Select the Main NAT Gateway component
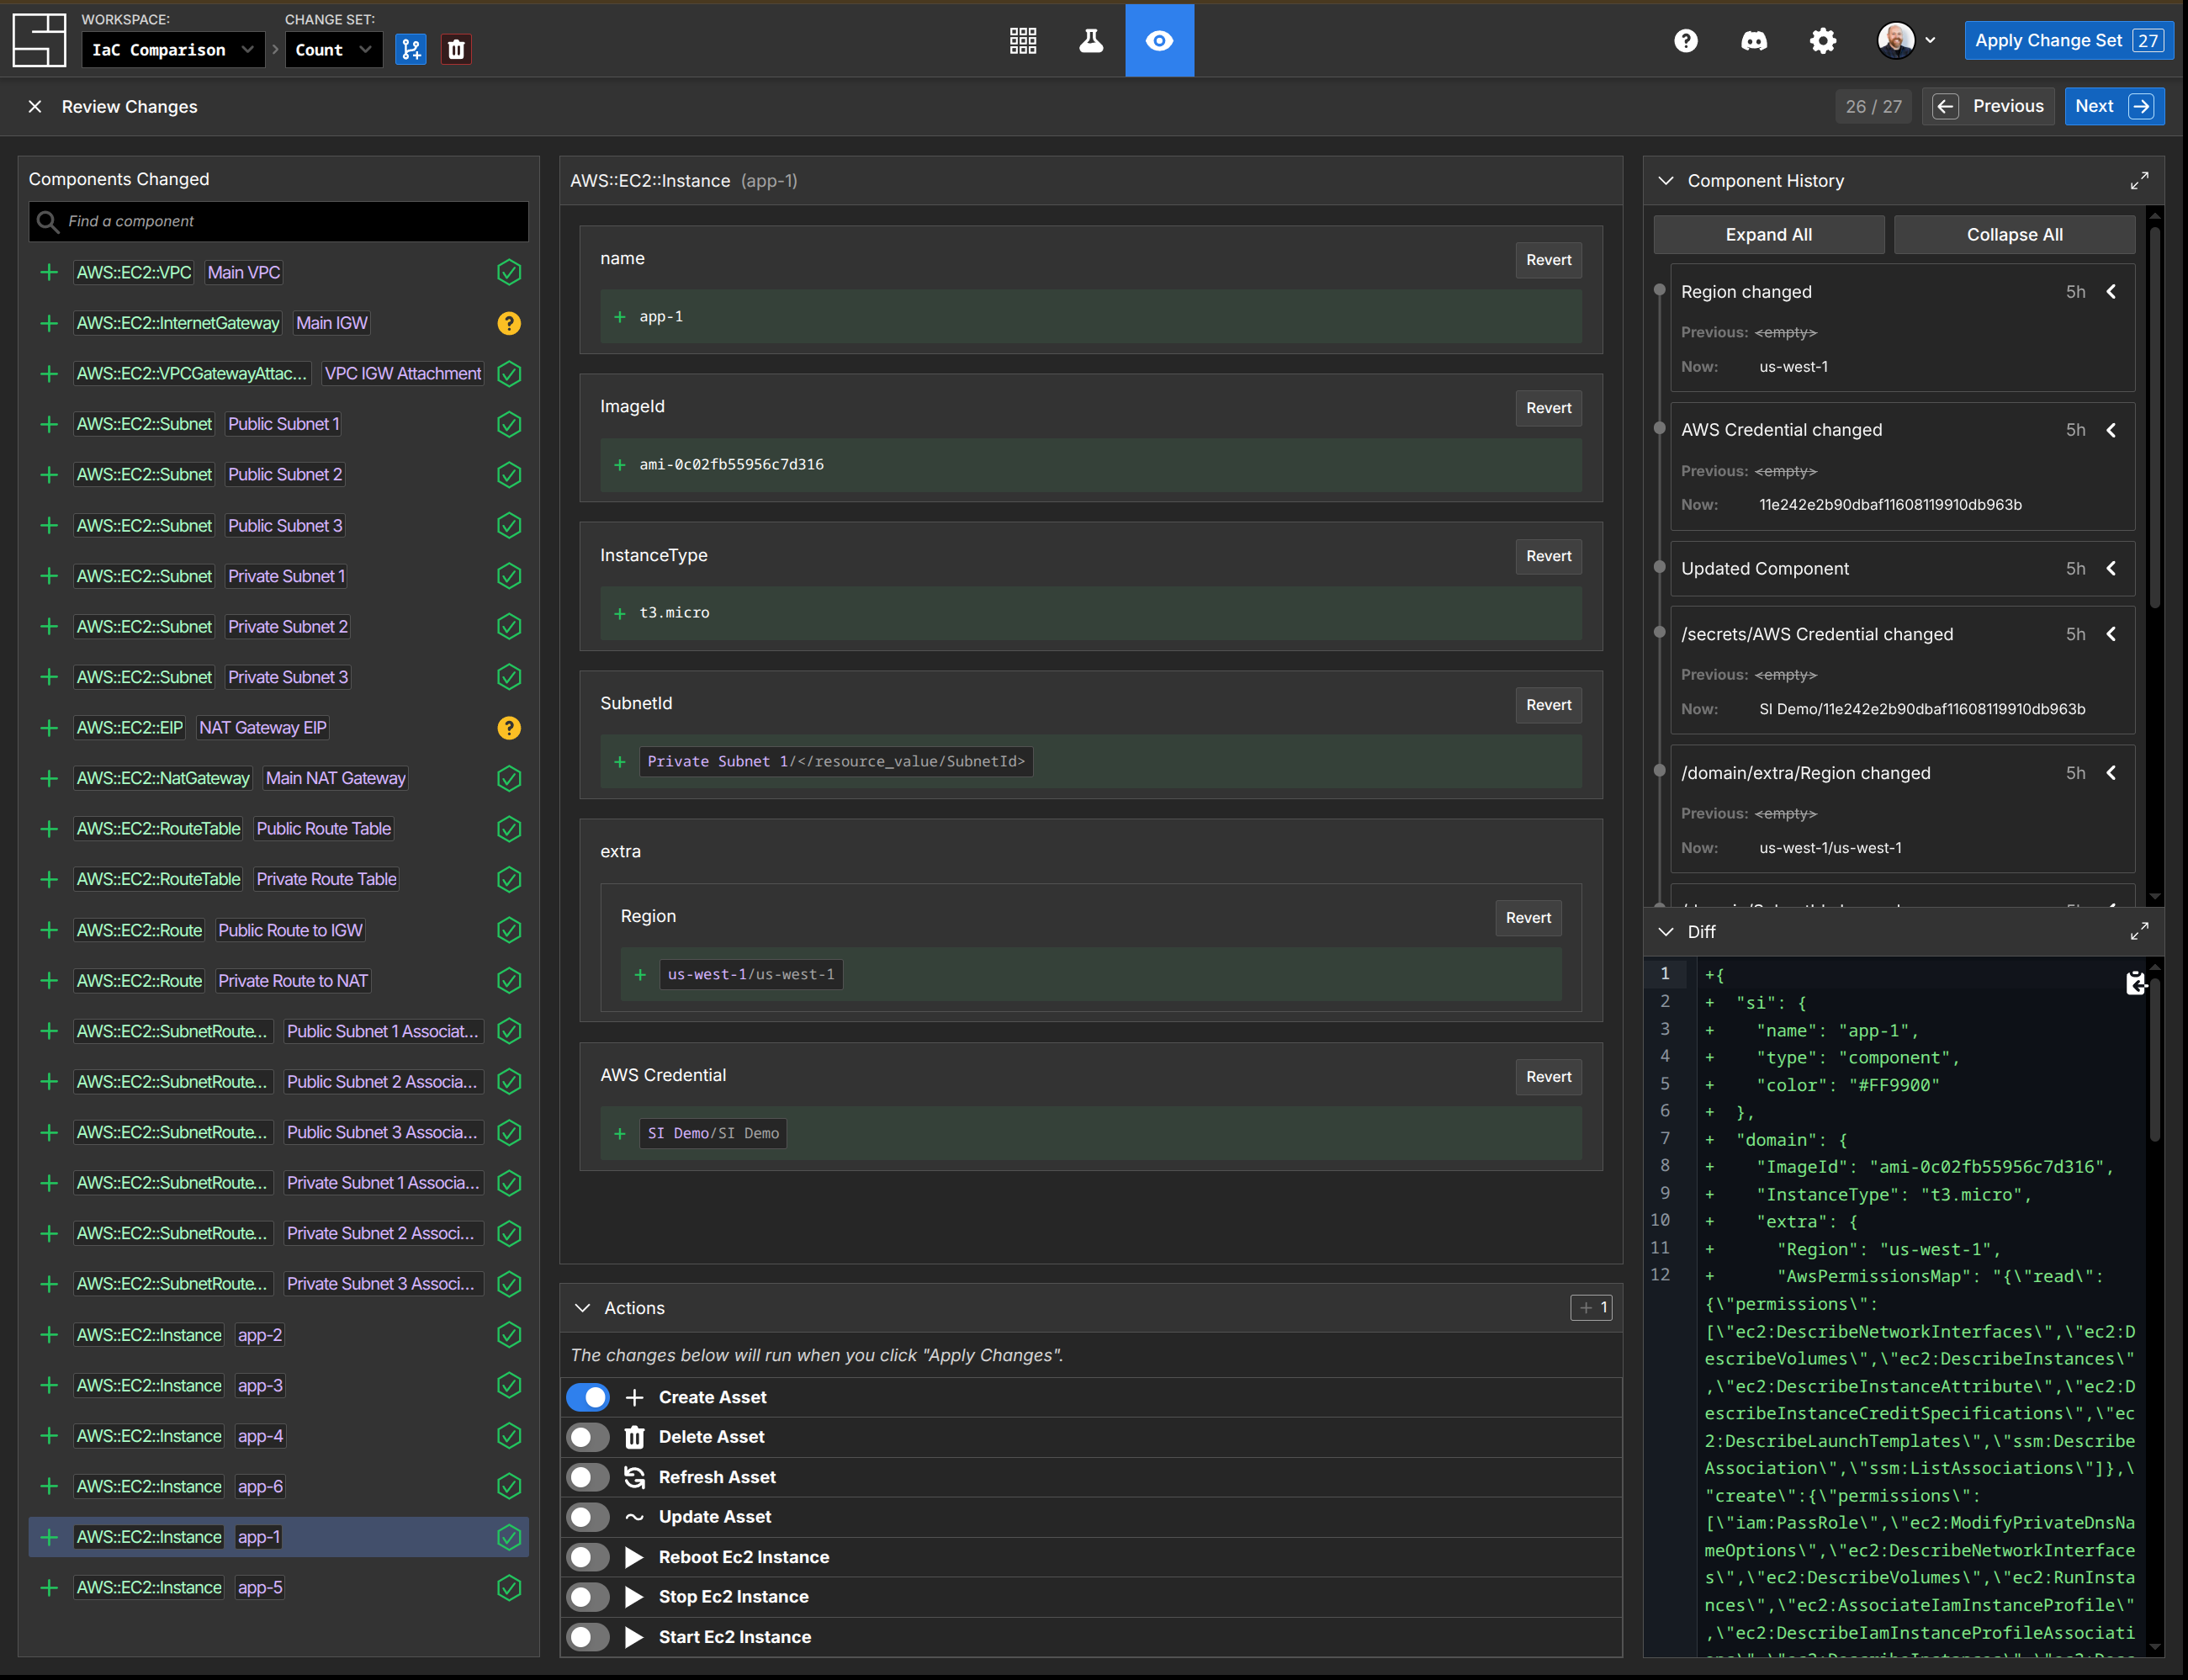This screenshot has width=2188, height=1680. (x=335, y=778)
